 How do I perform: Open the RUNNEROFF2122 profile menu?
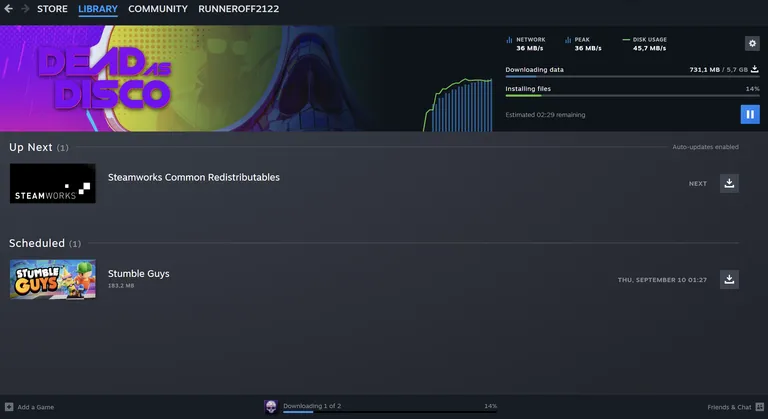(239, 9)
